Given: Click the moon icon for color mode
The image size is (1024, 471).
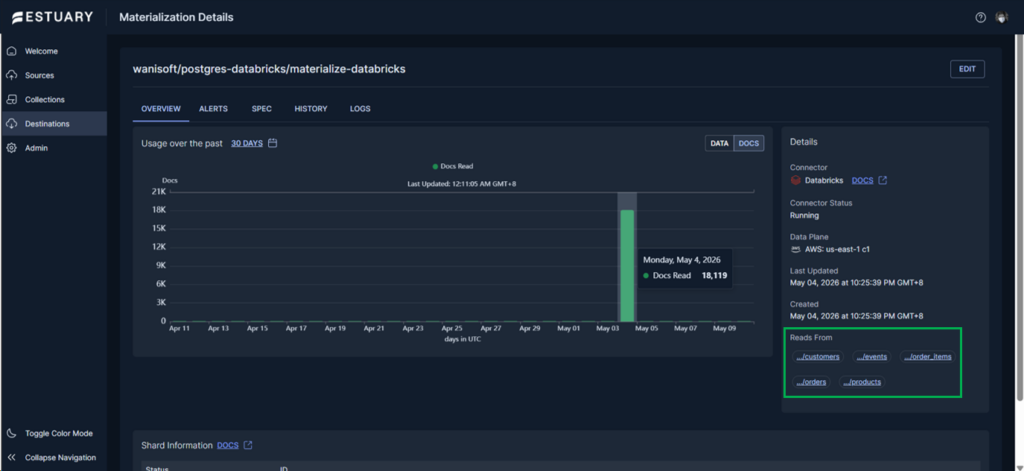Looking at the screenshot, I should 11,433.
